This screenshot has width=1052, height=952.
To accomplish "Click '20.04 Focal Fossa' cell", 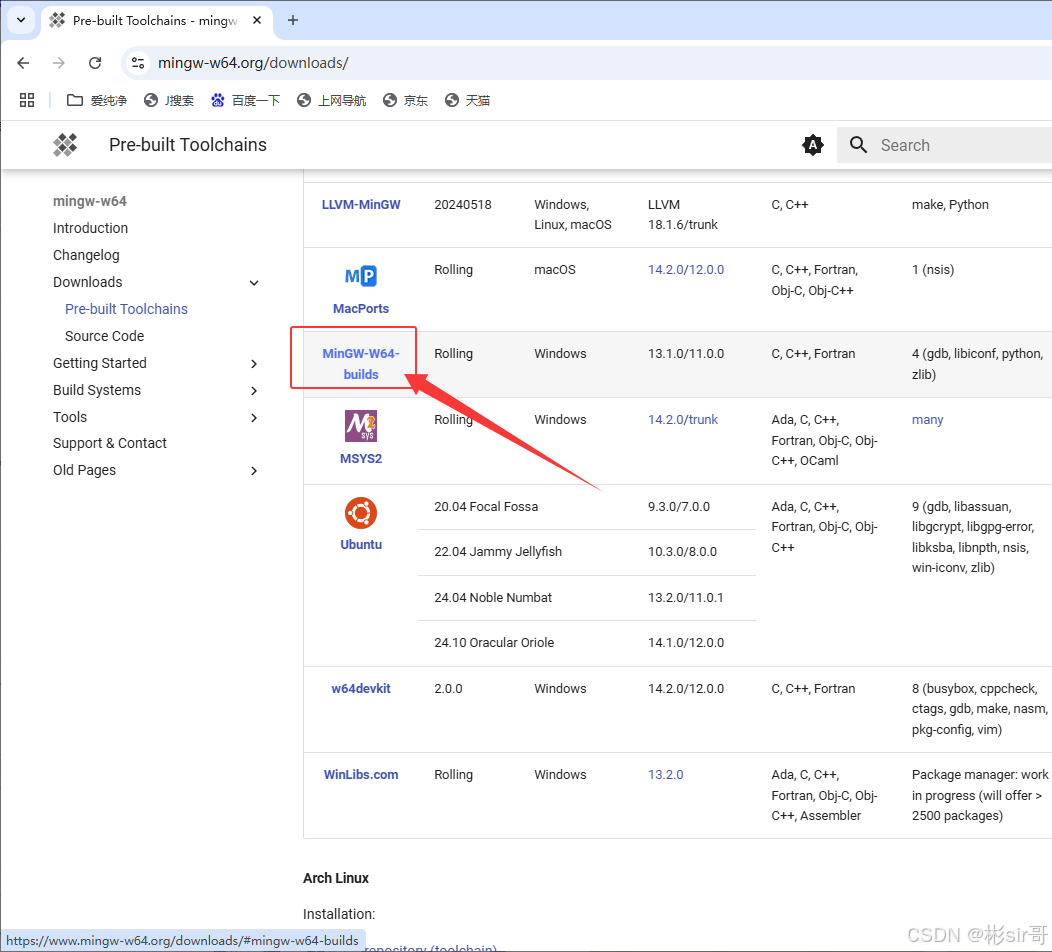I will pos(486,507).
